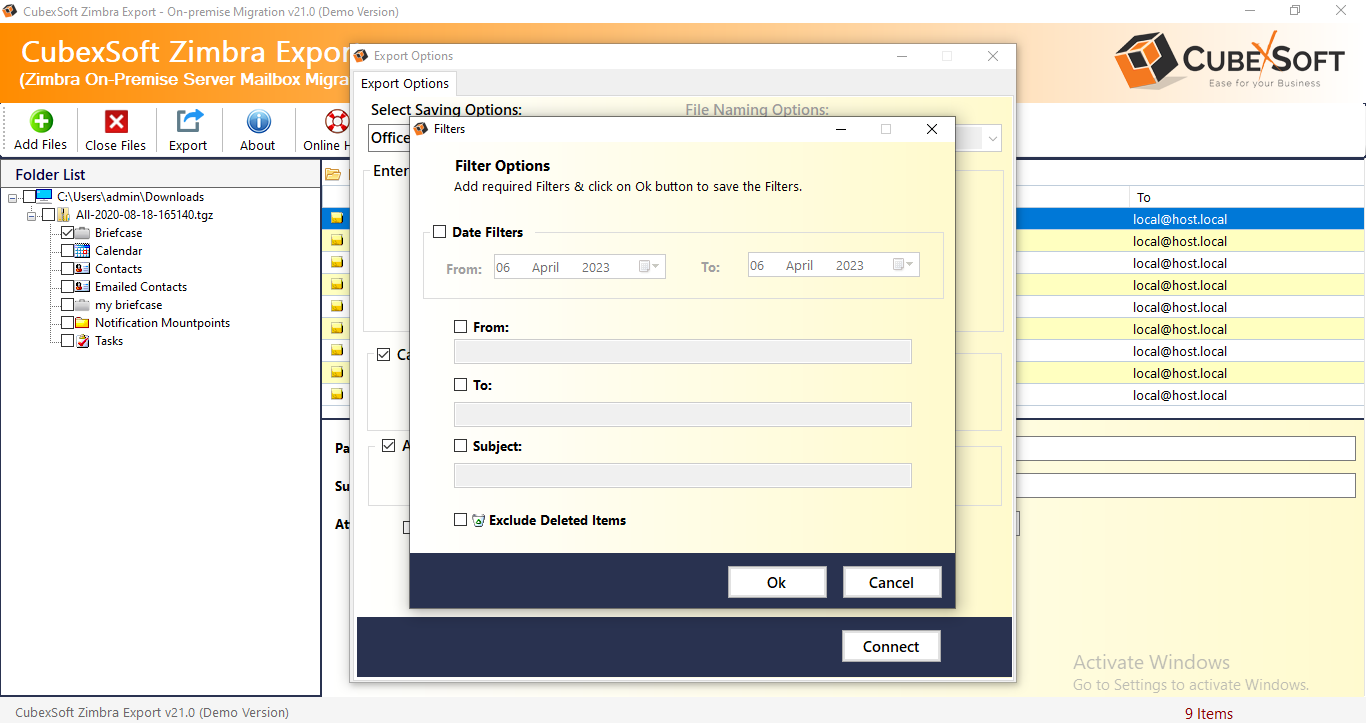Click the 9 Items status text
Screen dimensions: 1366x723
tap(1209, 713)
